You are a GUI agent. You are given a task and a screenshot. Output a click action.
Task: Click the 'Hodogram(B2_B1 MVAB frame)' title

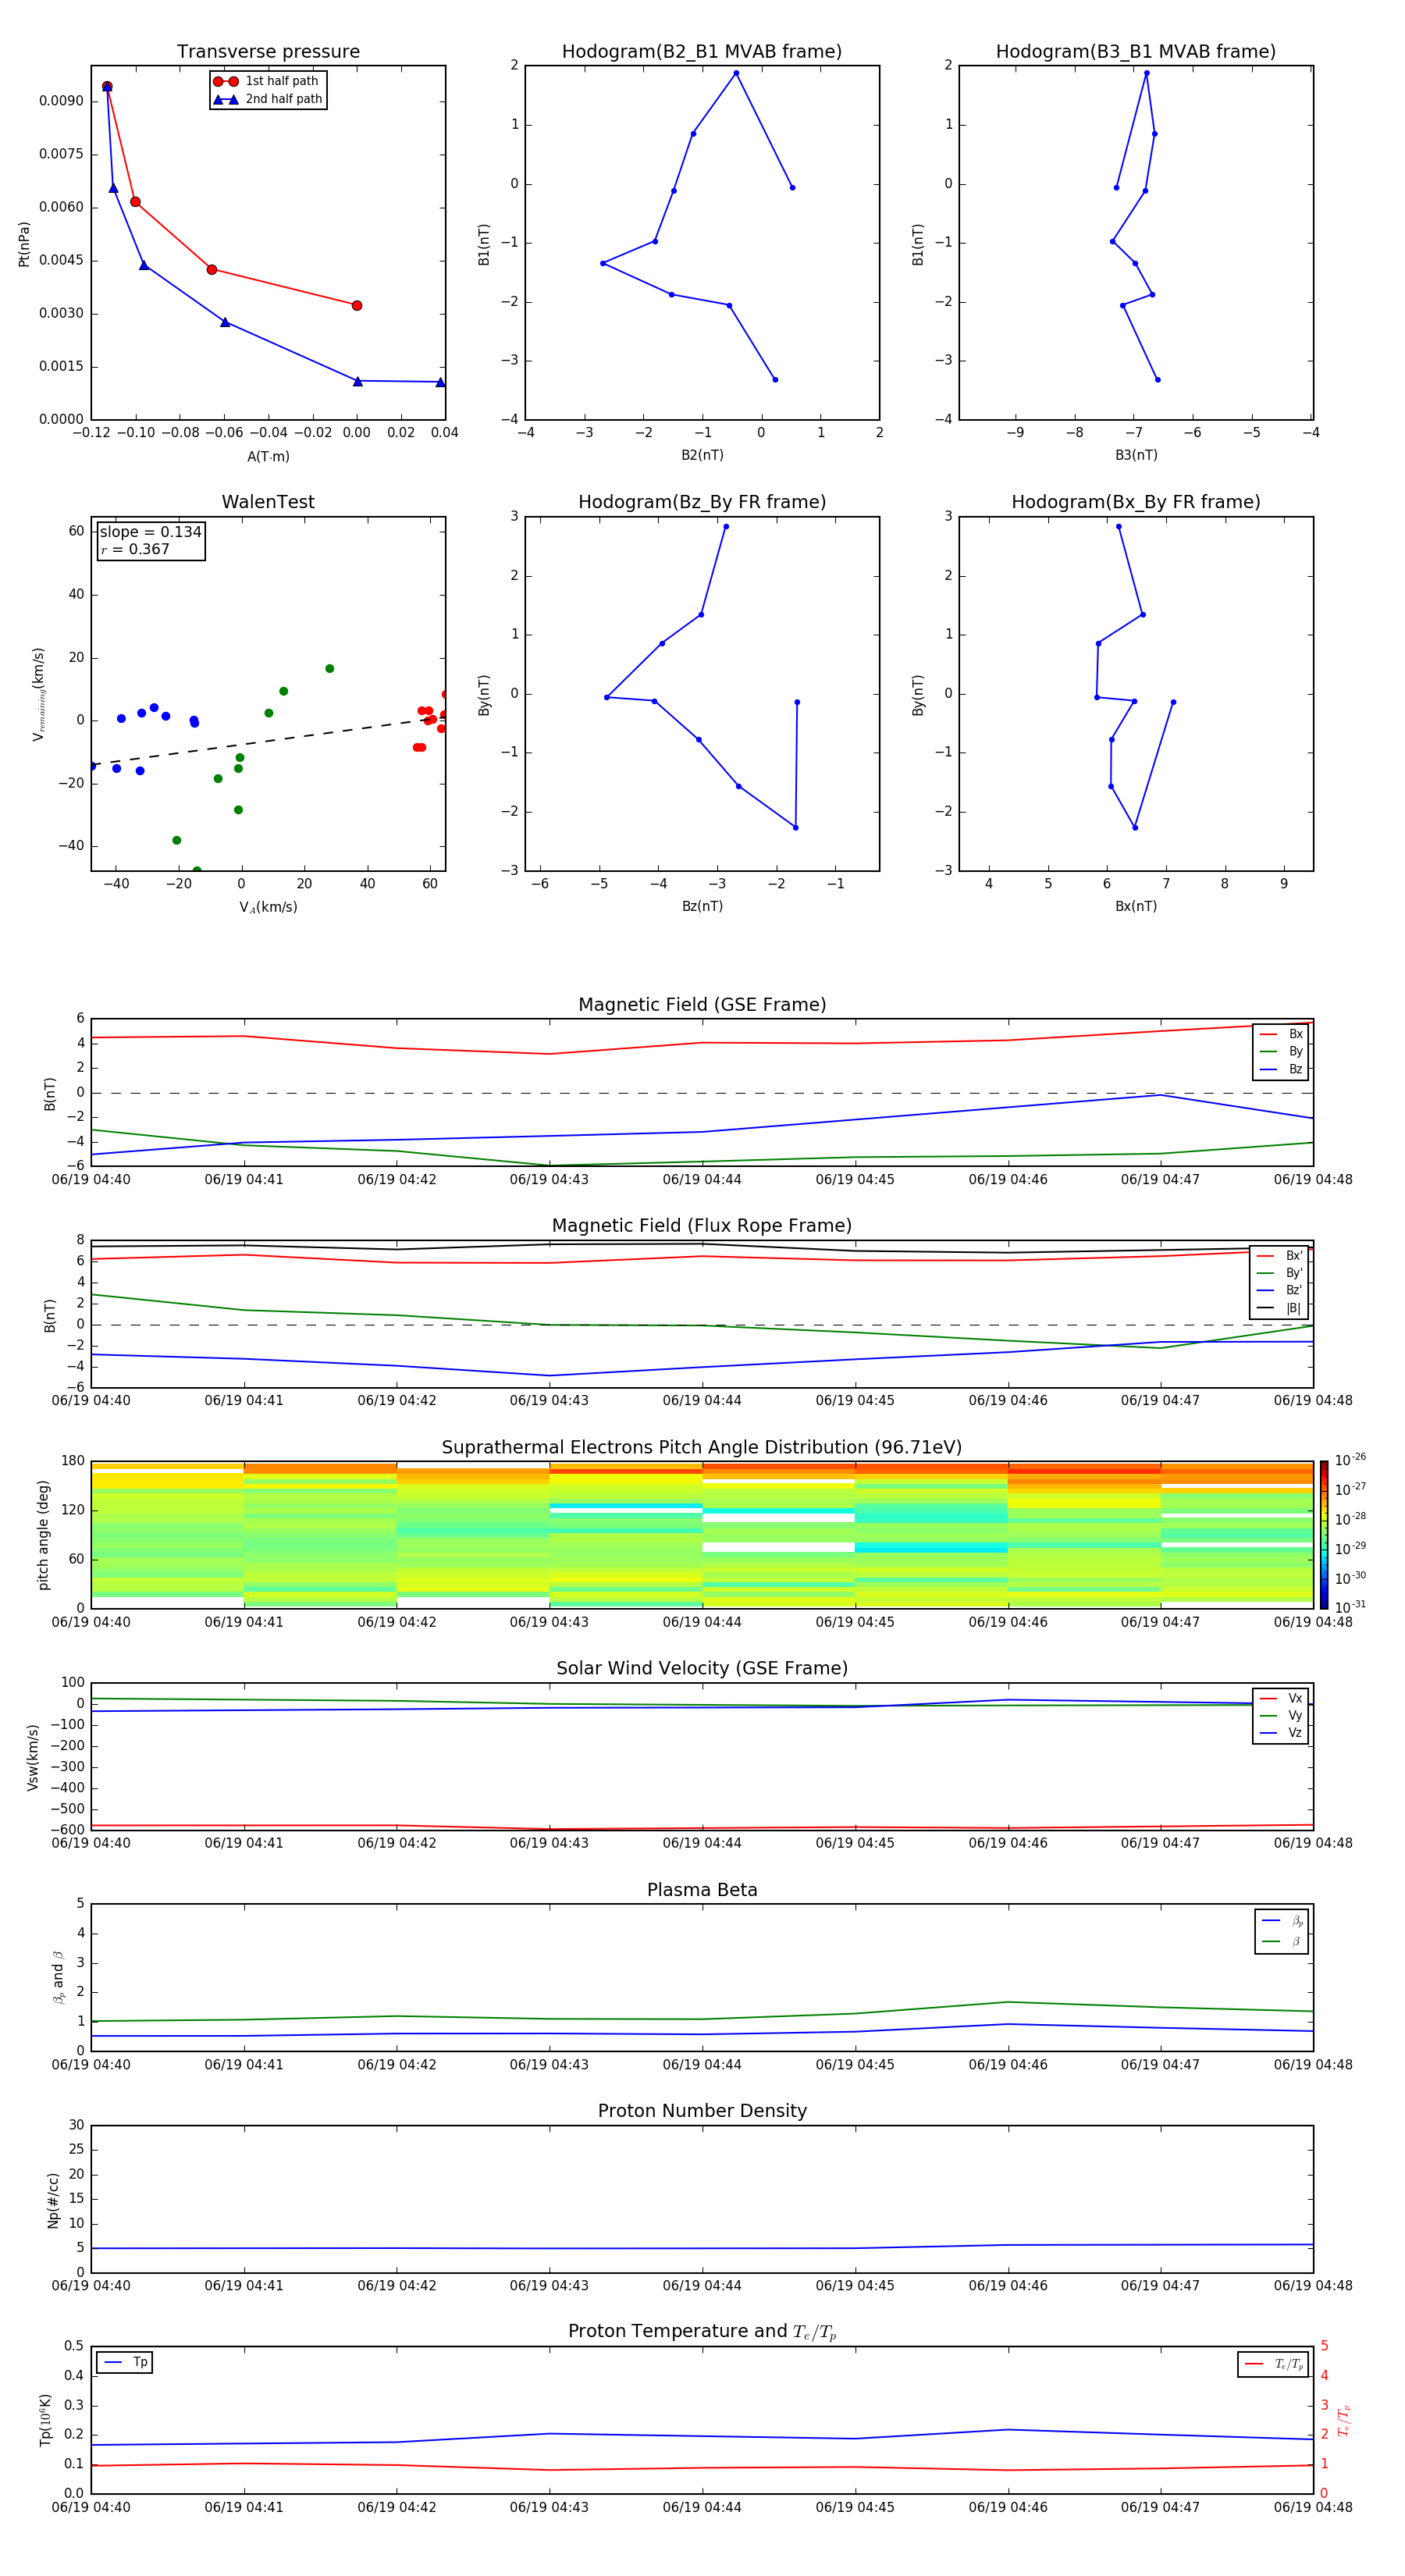coord(702,52)
